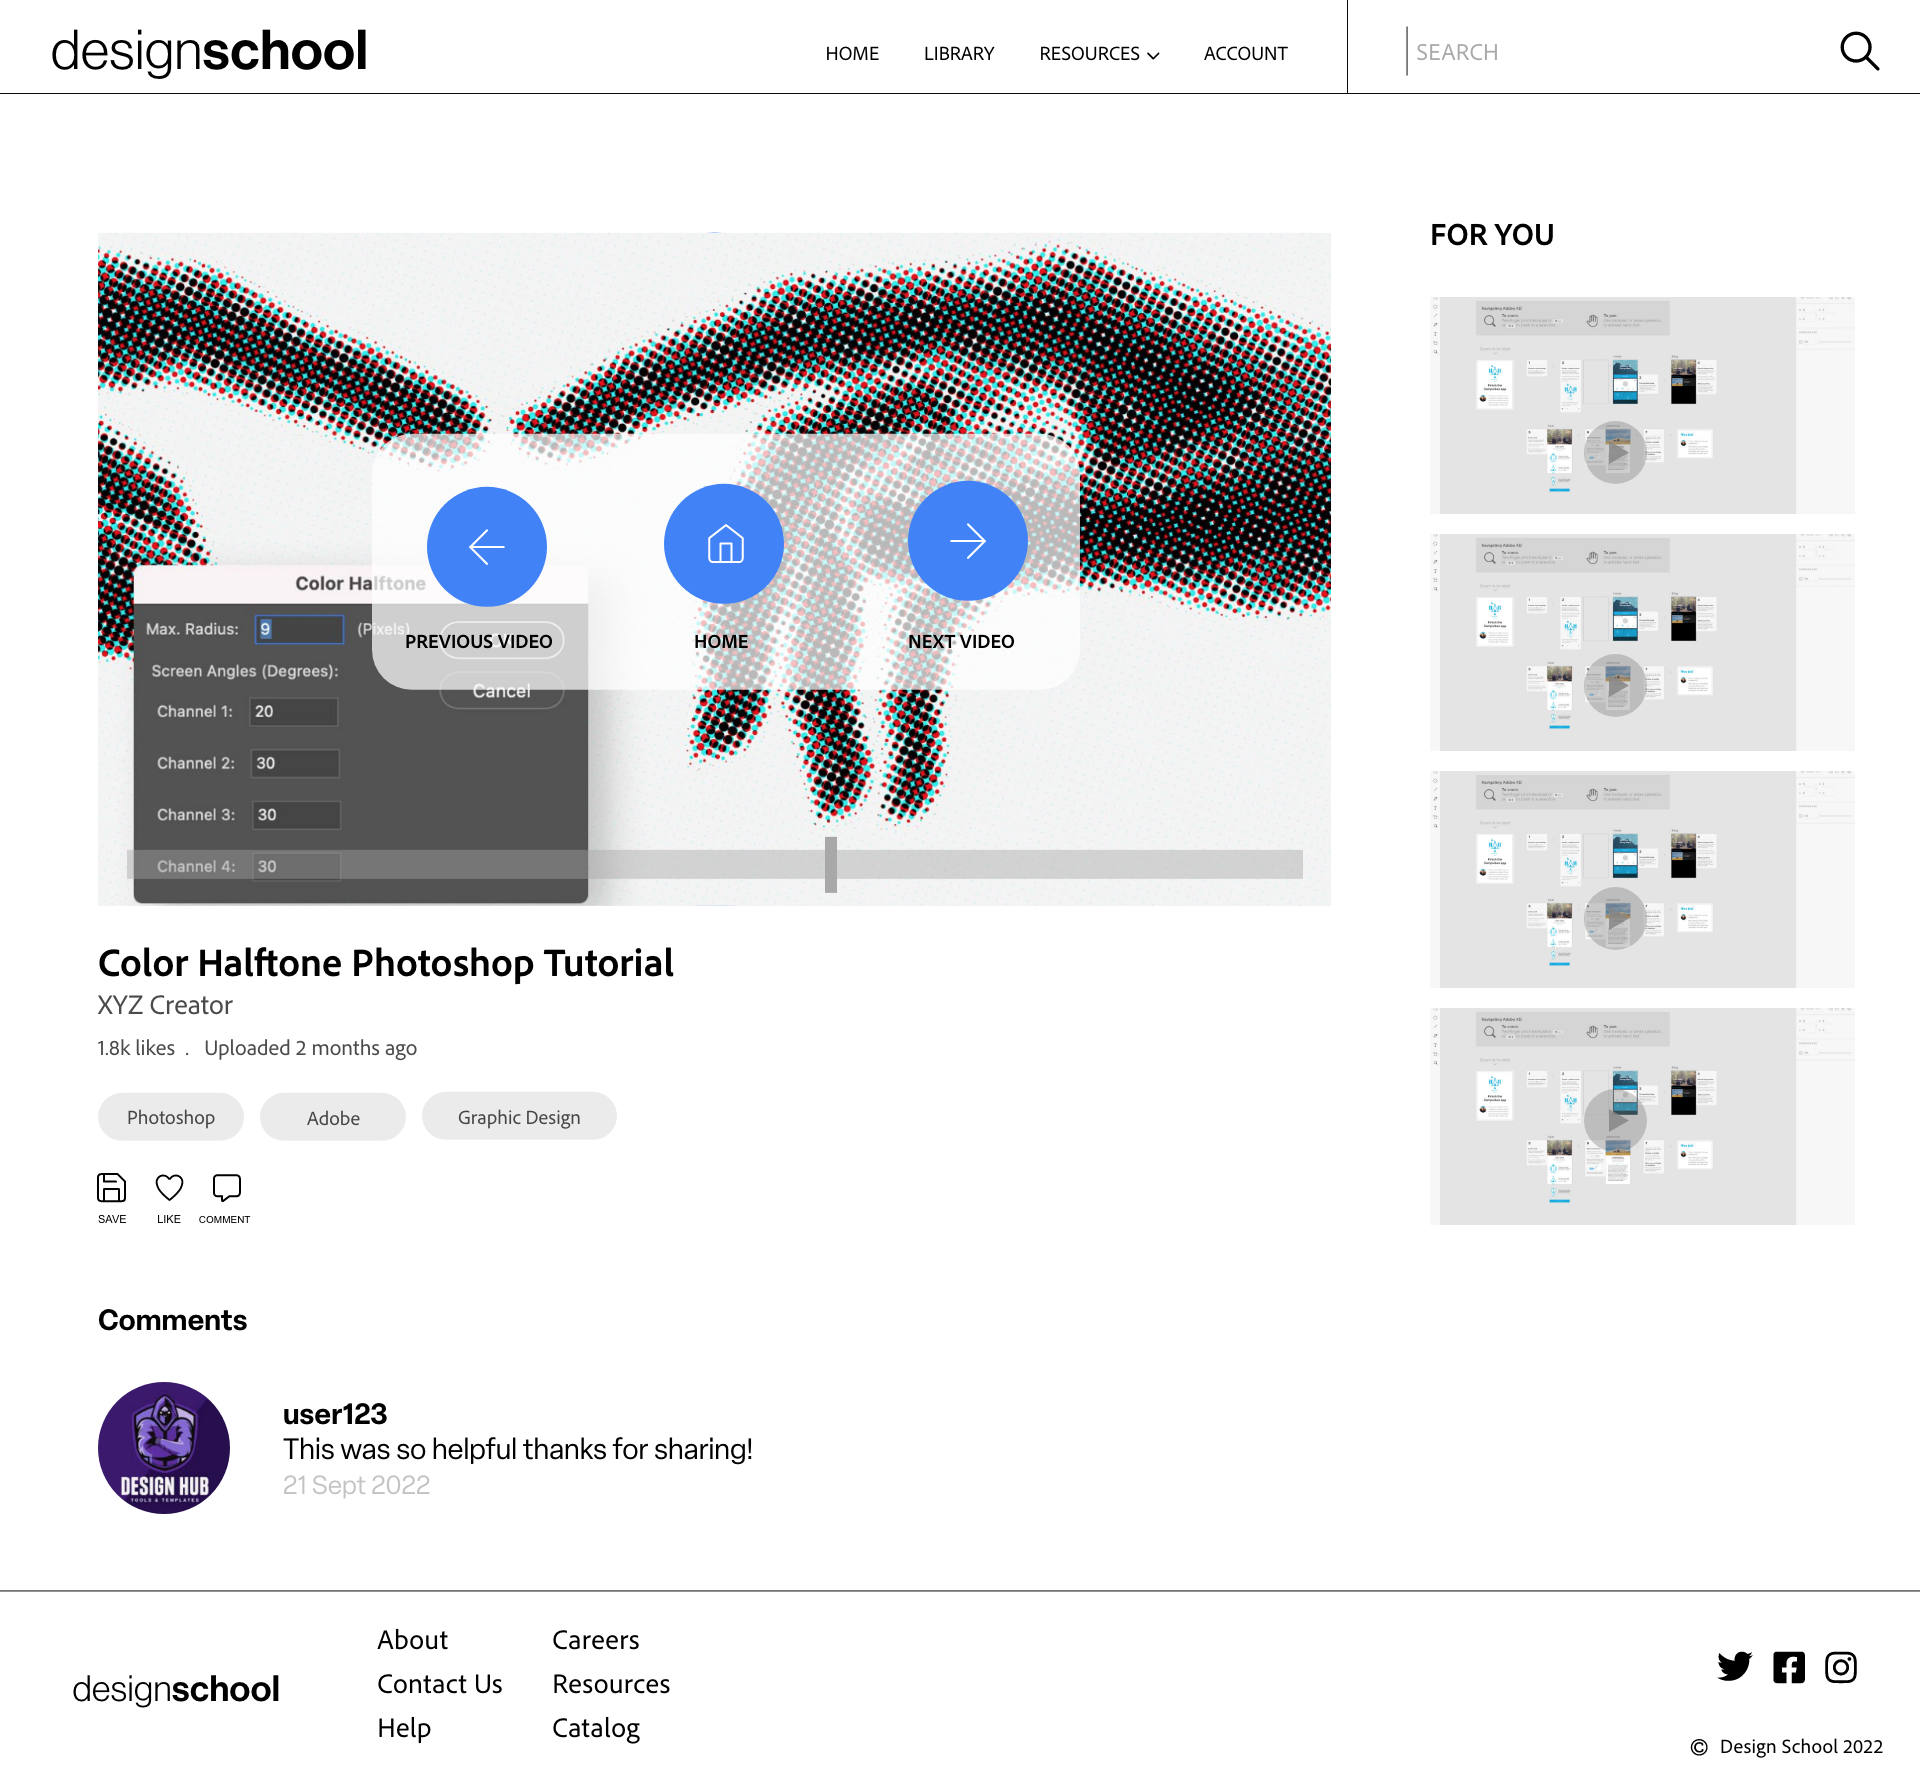Open the Twitter link in footer
This screenshot has height=1771, width=1920.
pyautogui.click(x=1734, y=1667)
